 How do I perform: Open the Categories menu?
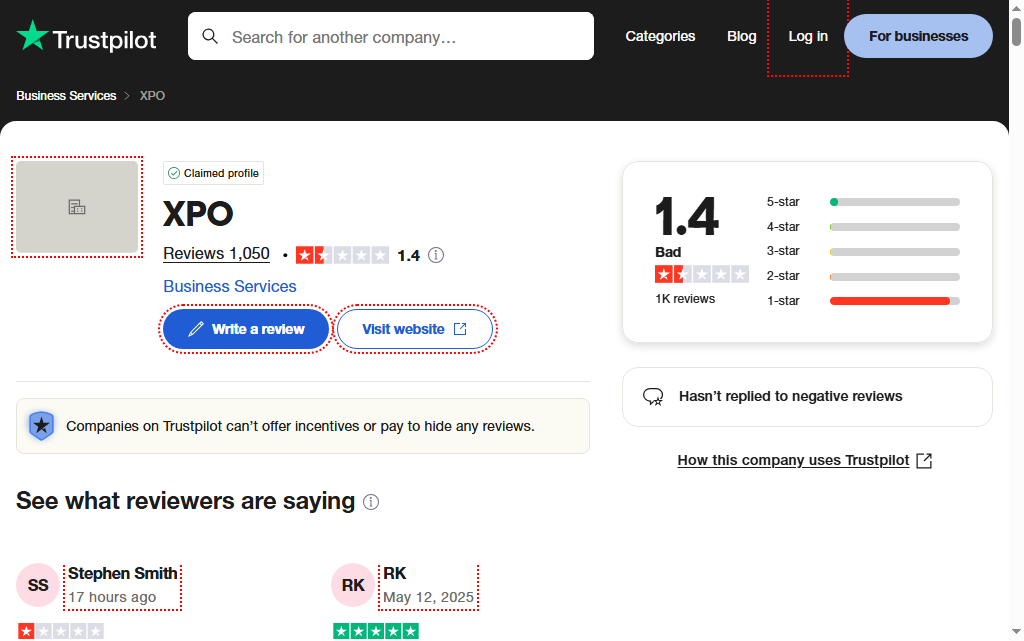point(660,36)
